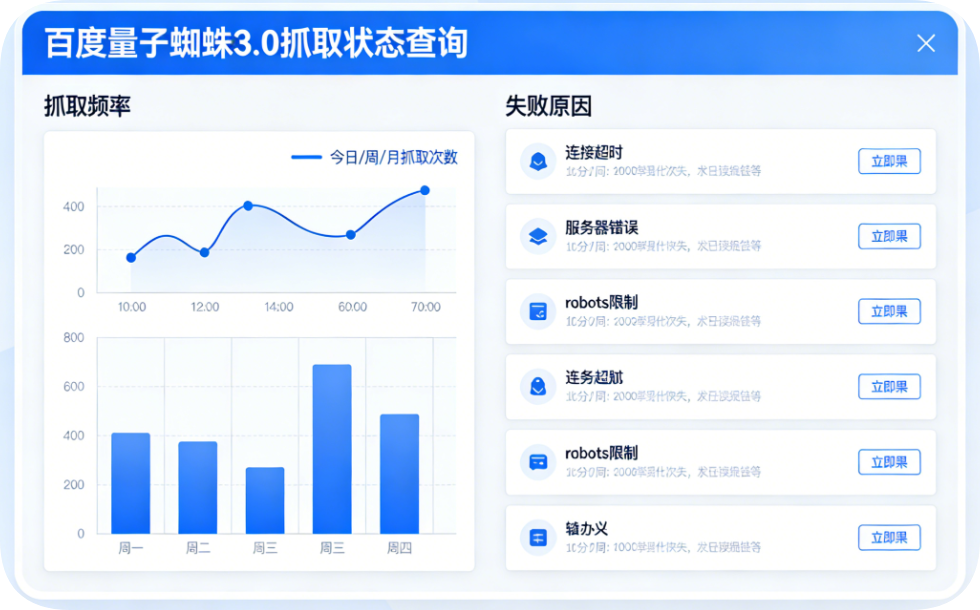Viewport: 980px width, 610px height.
Task: Click the blue line legend icon above the chart
Action: pyautogui.click(x=307, y=157)
